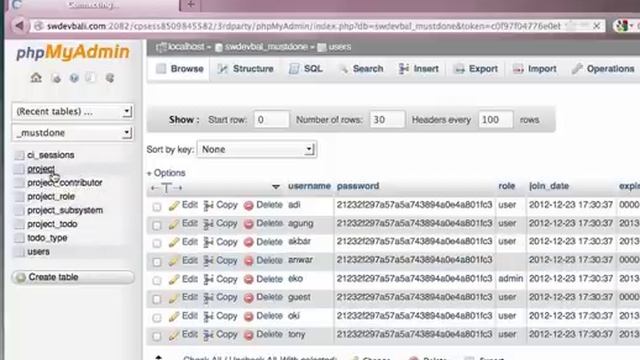Delete the row for user tony

click(x=263, y=335)
